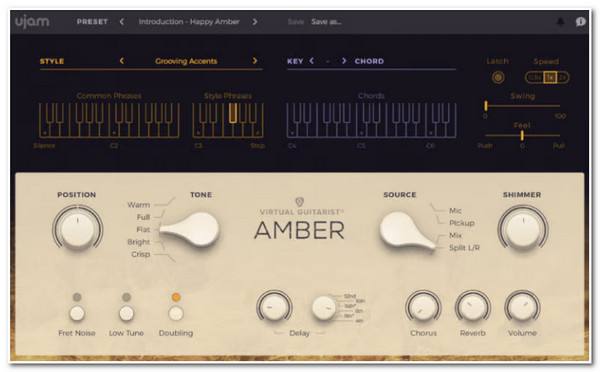
Task: Click the Delay time knob
Action: (324, 307)
